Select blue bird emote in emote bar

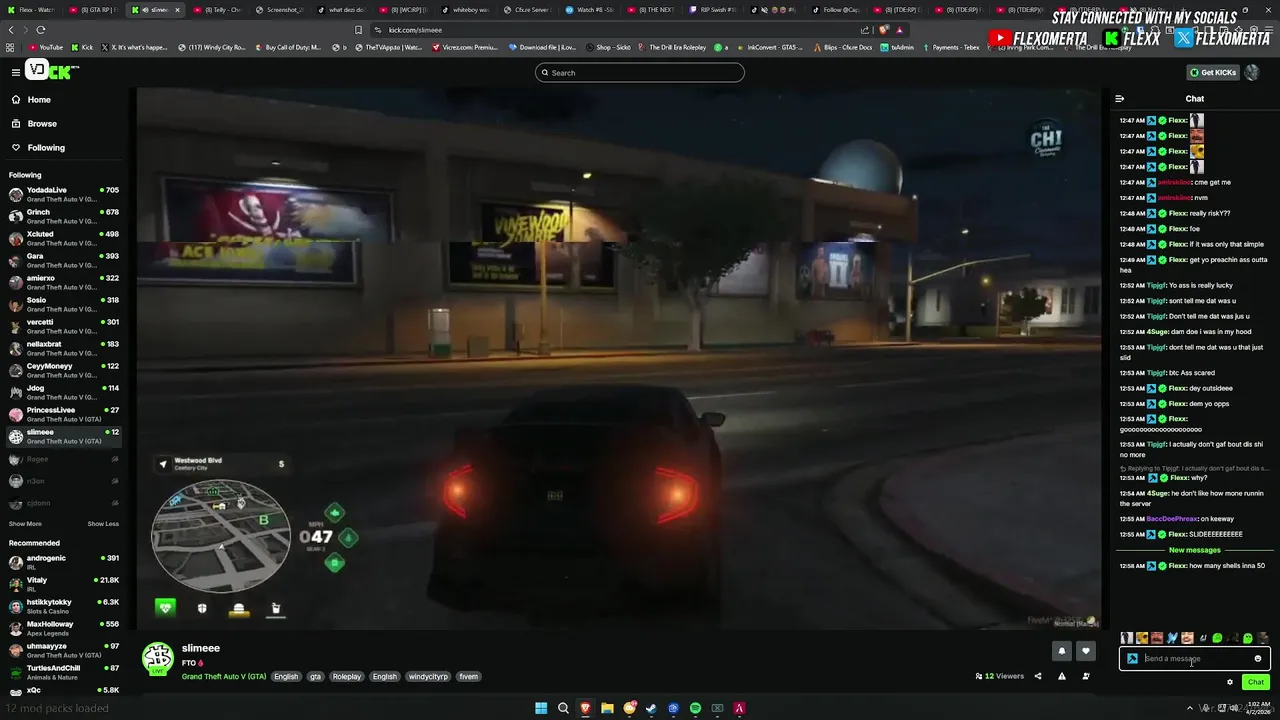click(1172, 638)
